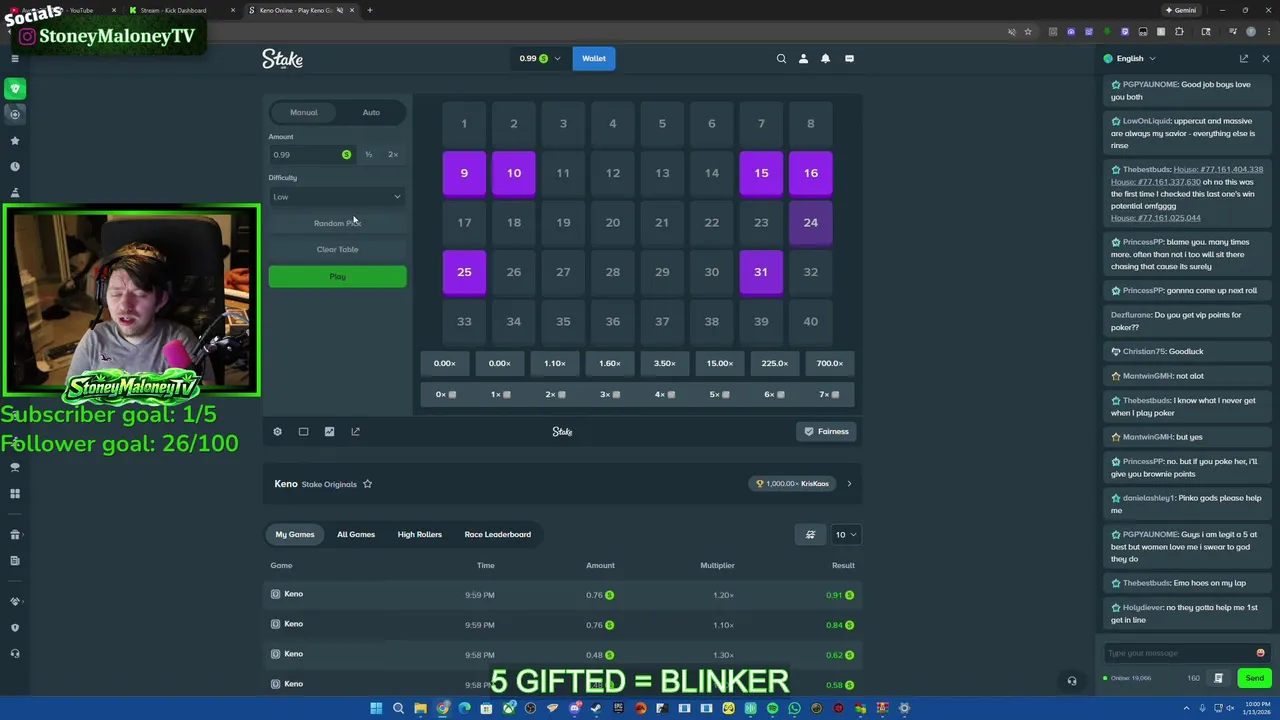Toggle the chat panel icon in header
1280x720 pixels.
(849, 59)
